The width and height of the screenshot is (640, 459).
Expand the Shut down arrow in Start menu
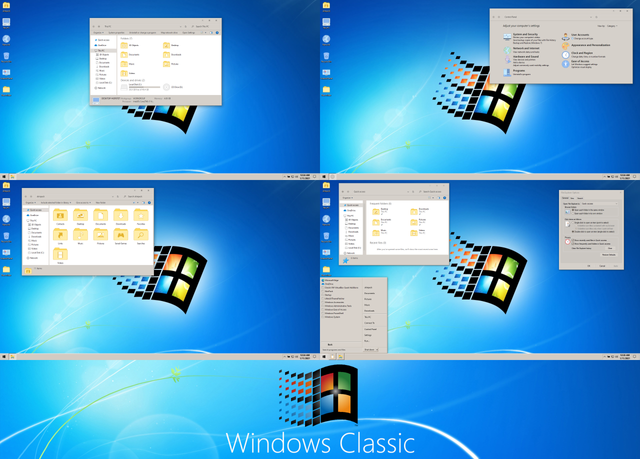click(x=377, y=350)
